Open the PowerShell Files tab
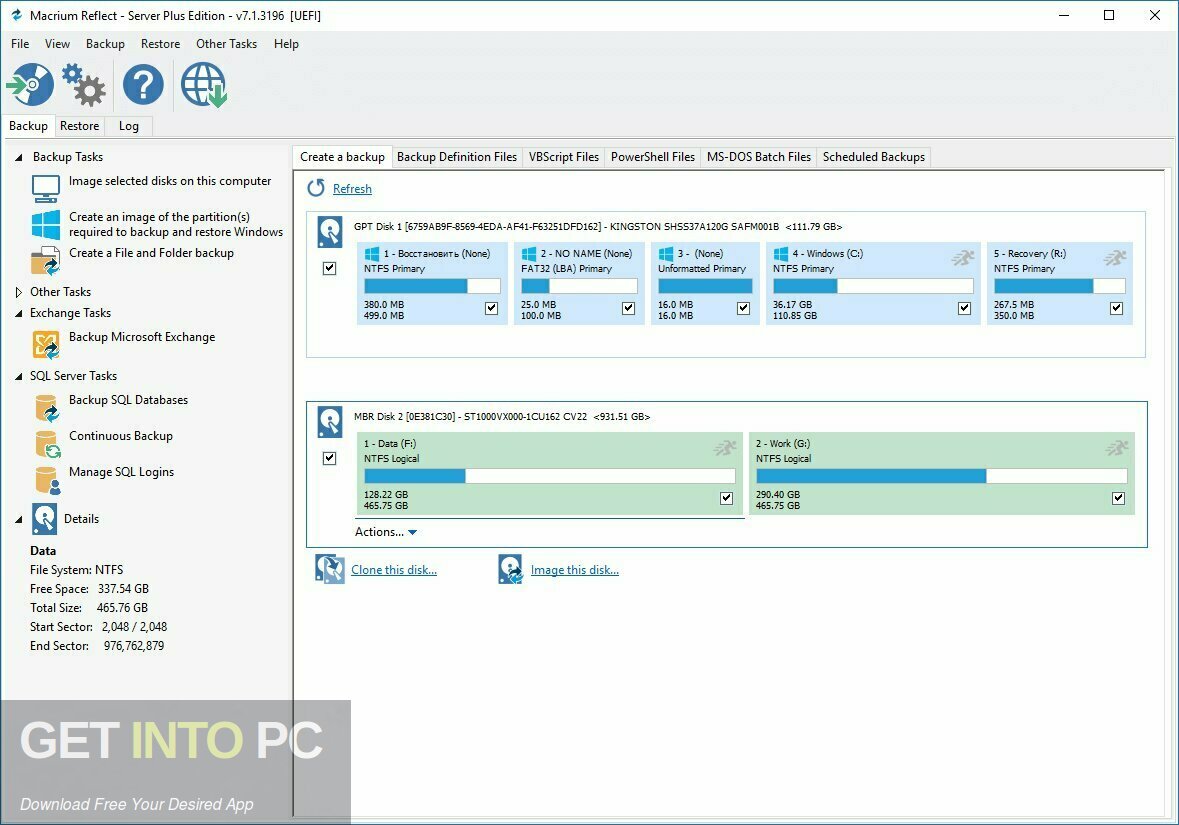This screenshot has height=825, width=1179. [x=653, y=156]
